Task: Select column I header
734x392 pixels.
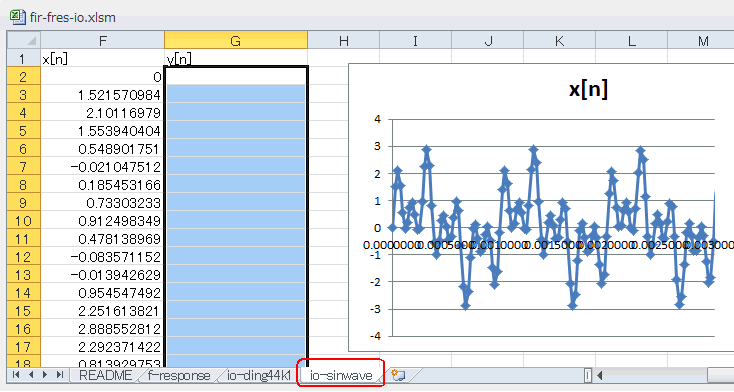Action: [415, 41]
